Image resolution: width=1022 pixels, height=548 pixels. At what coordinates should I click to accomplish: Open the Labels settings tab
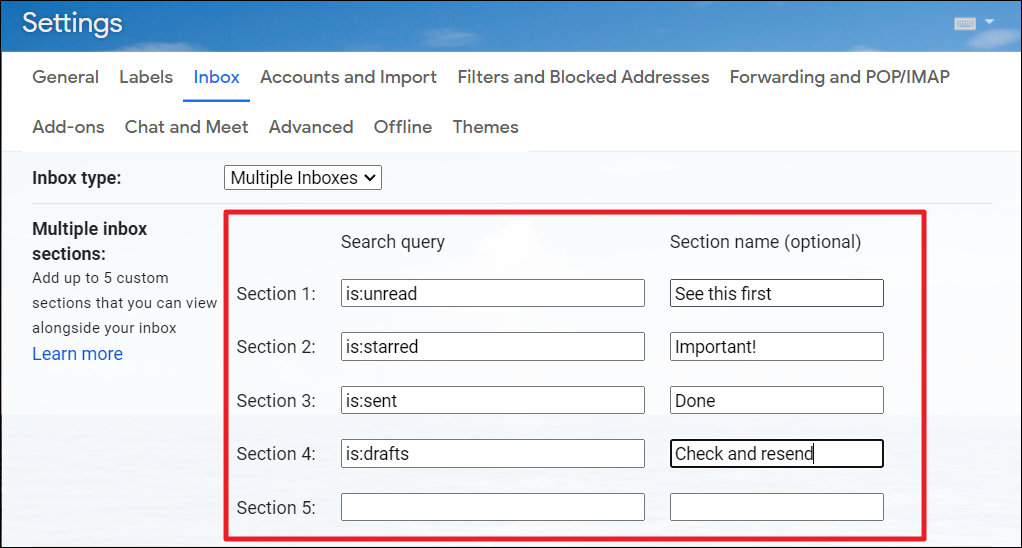pos(146,77)
